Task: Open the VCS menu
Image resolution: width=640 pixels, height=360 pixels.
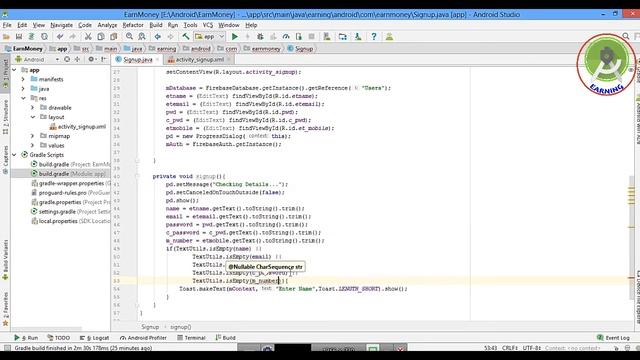Action: click(x=208, y=25)
